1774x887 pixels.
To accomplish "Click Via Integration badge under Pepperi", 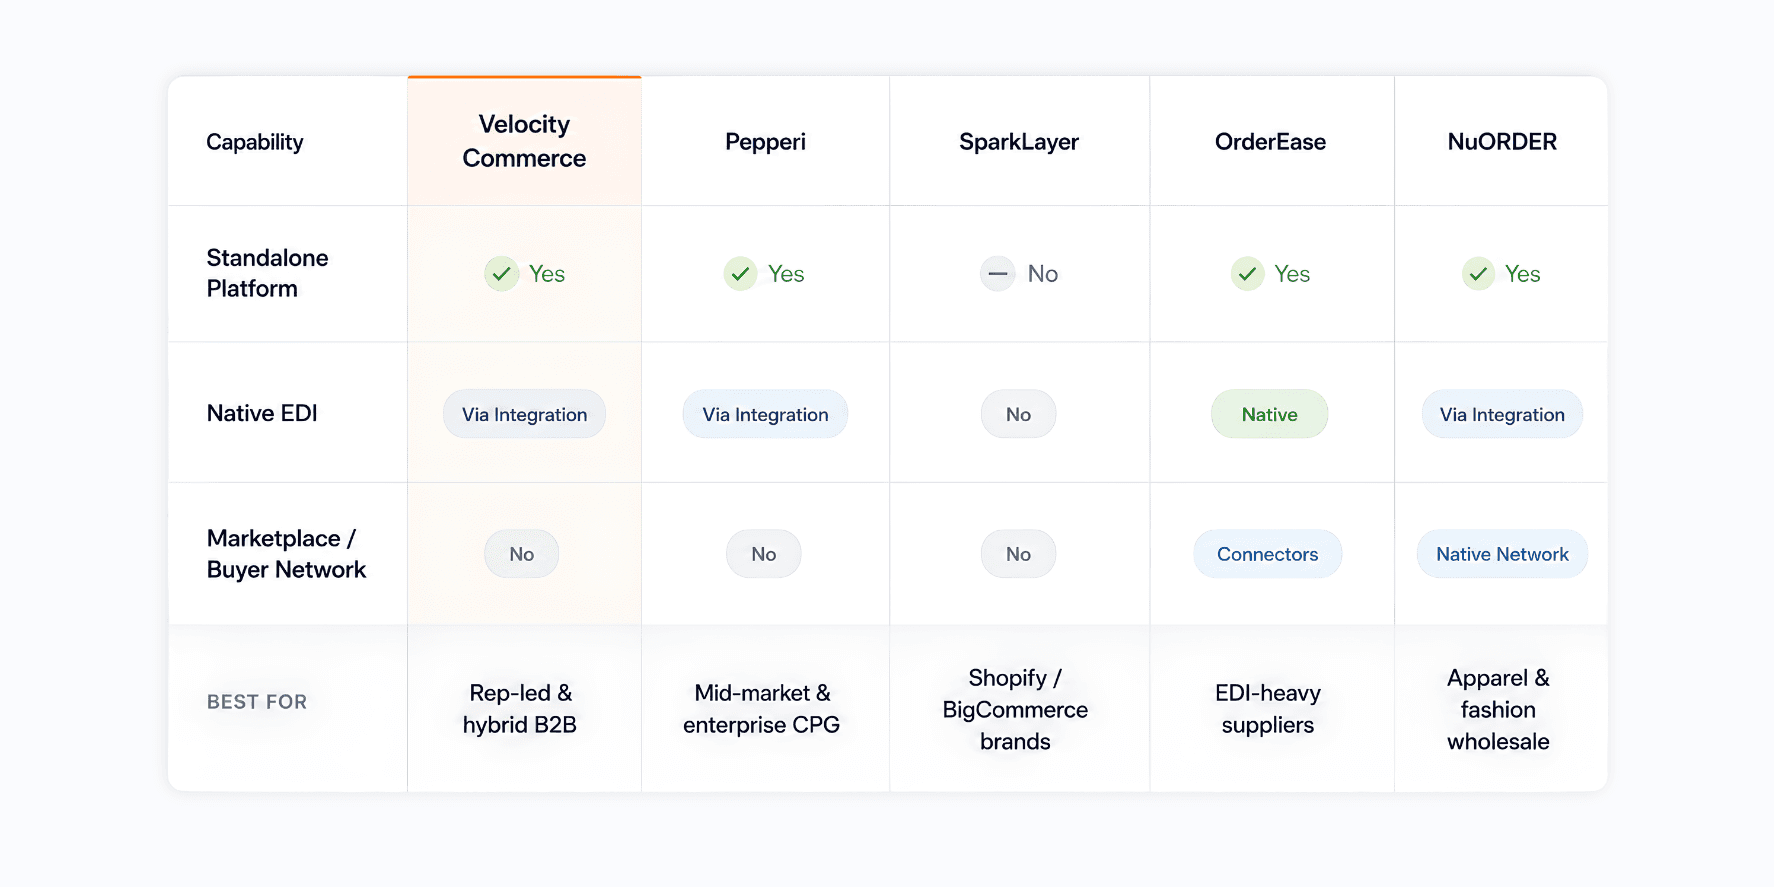I will [765, 414].
